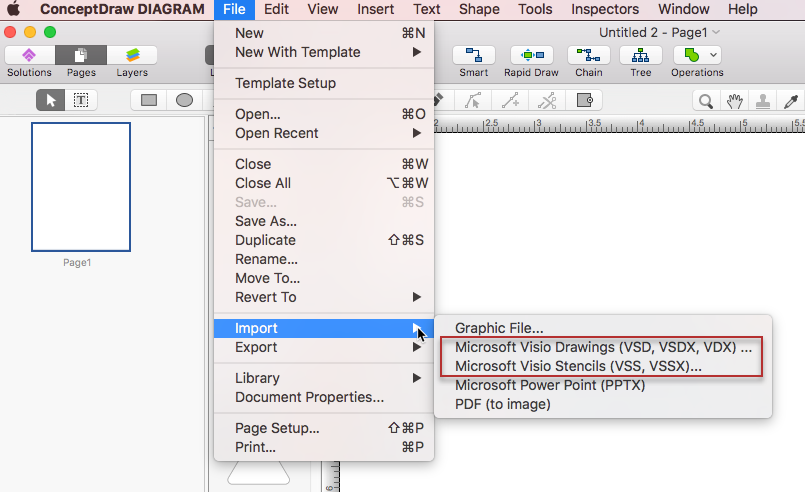805x492 pixels.
Task: Open the Apple menu
Action: click(x=14, y=9)
